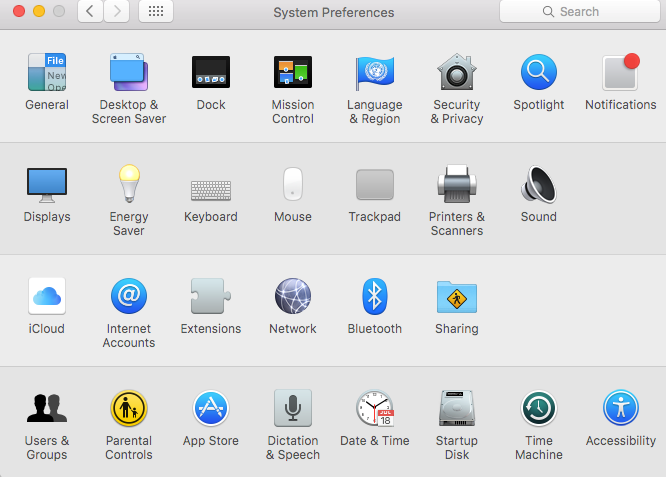Minimize the window with yellow button

(39, 11)
